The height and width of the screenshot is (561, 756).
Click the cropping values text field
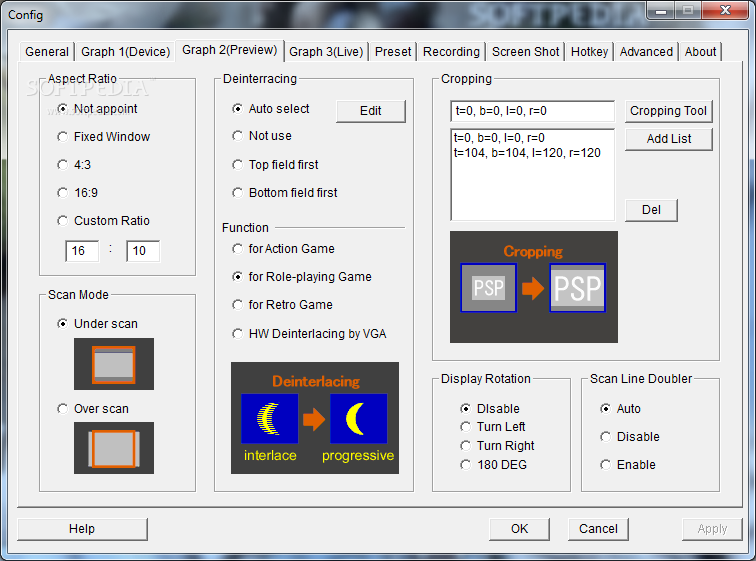(x=532, y=111)
